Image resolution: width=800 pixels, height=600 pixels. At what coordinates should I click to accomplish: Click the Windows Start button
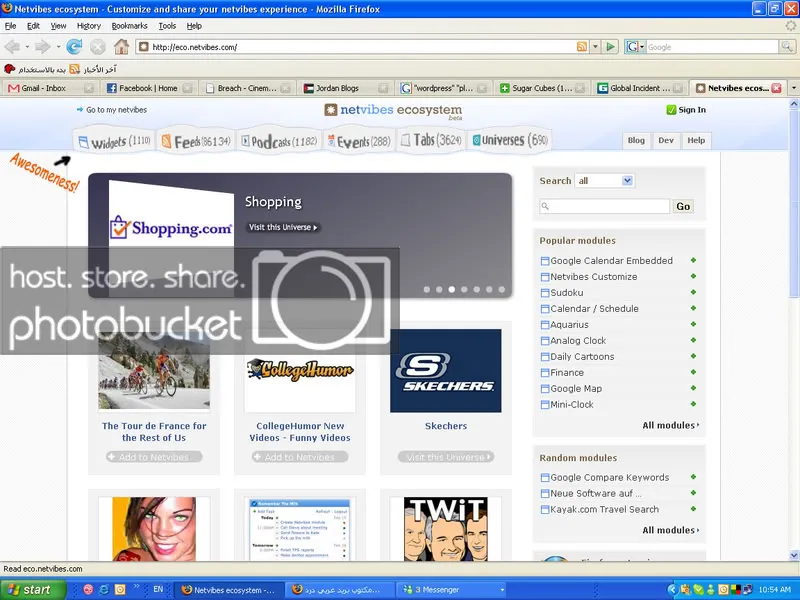tap(28, 590)
